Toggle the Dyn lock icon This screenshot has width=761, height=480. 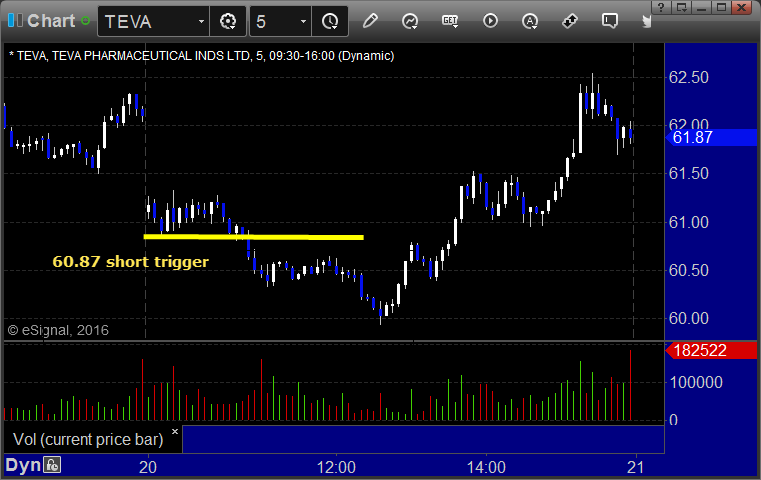pos(52,465)
